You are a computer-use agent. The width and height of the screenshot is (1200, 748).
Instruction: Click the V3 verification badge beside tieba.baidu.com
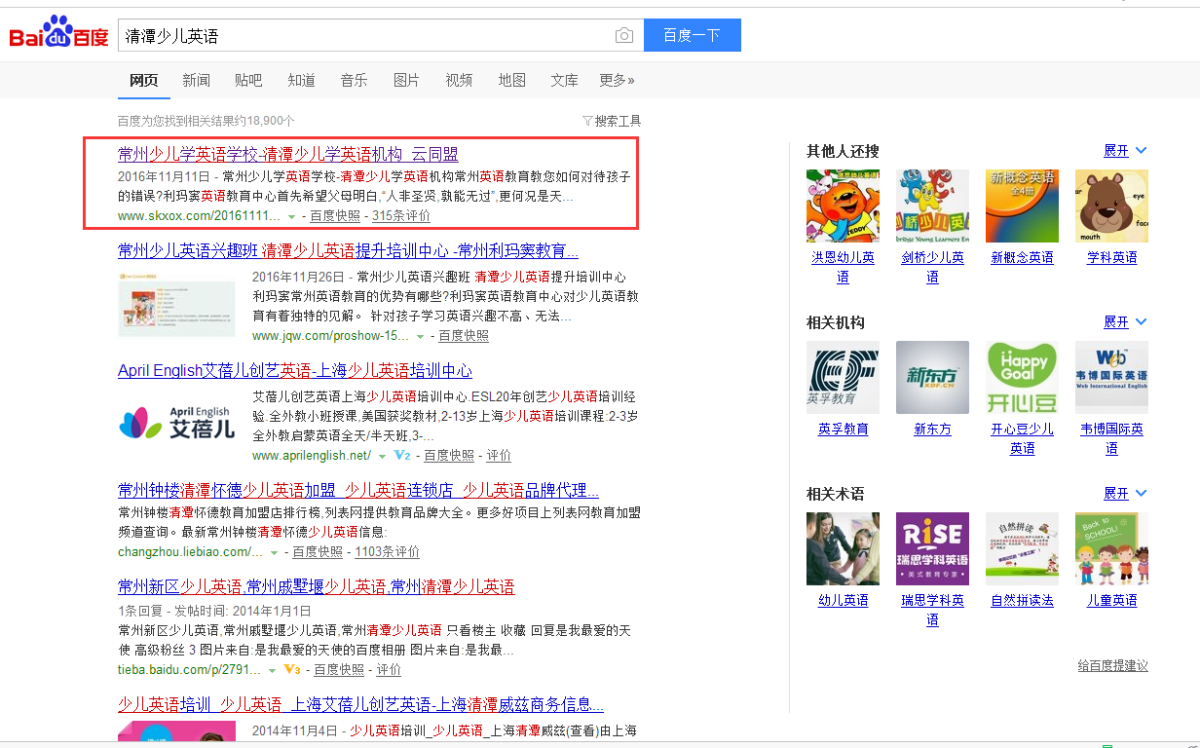290,671
